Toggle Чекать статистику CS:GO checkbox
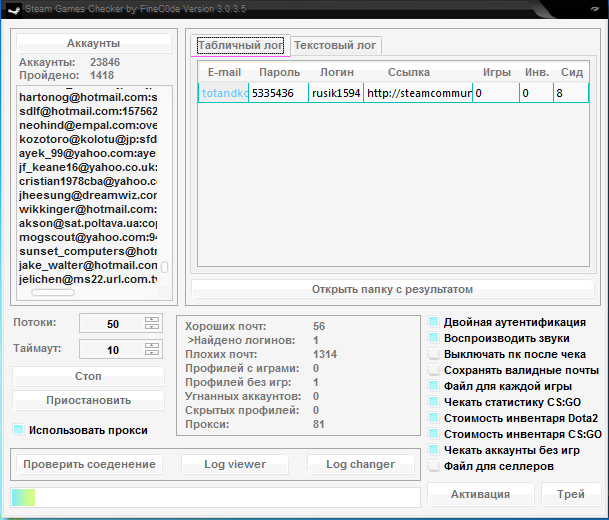Viewport: 609px width, 520px height. tap(433, 402)
